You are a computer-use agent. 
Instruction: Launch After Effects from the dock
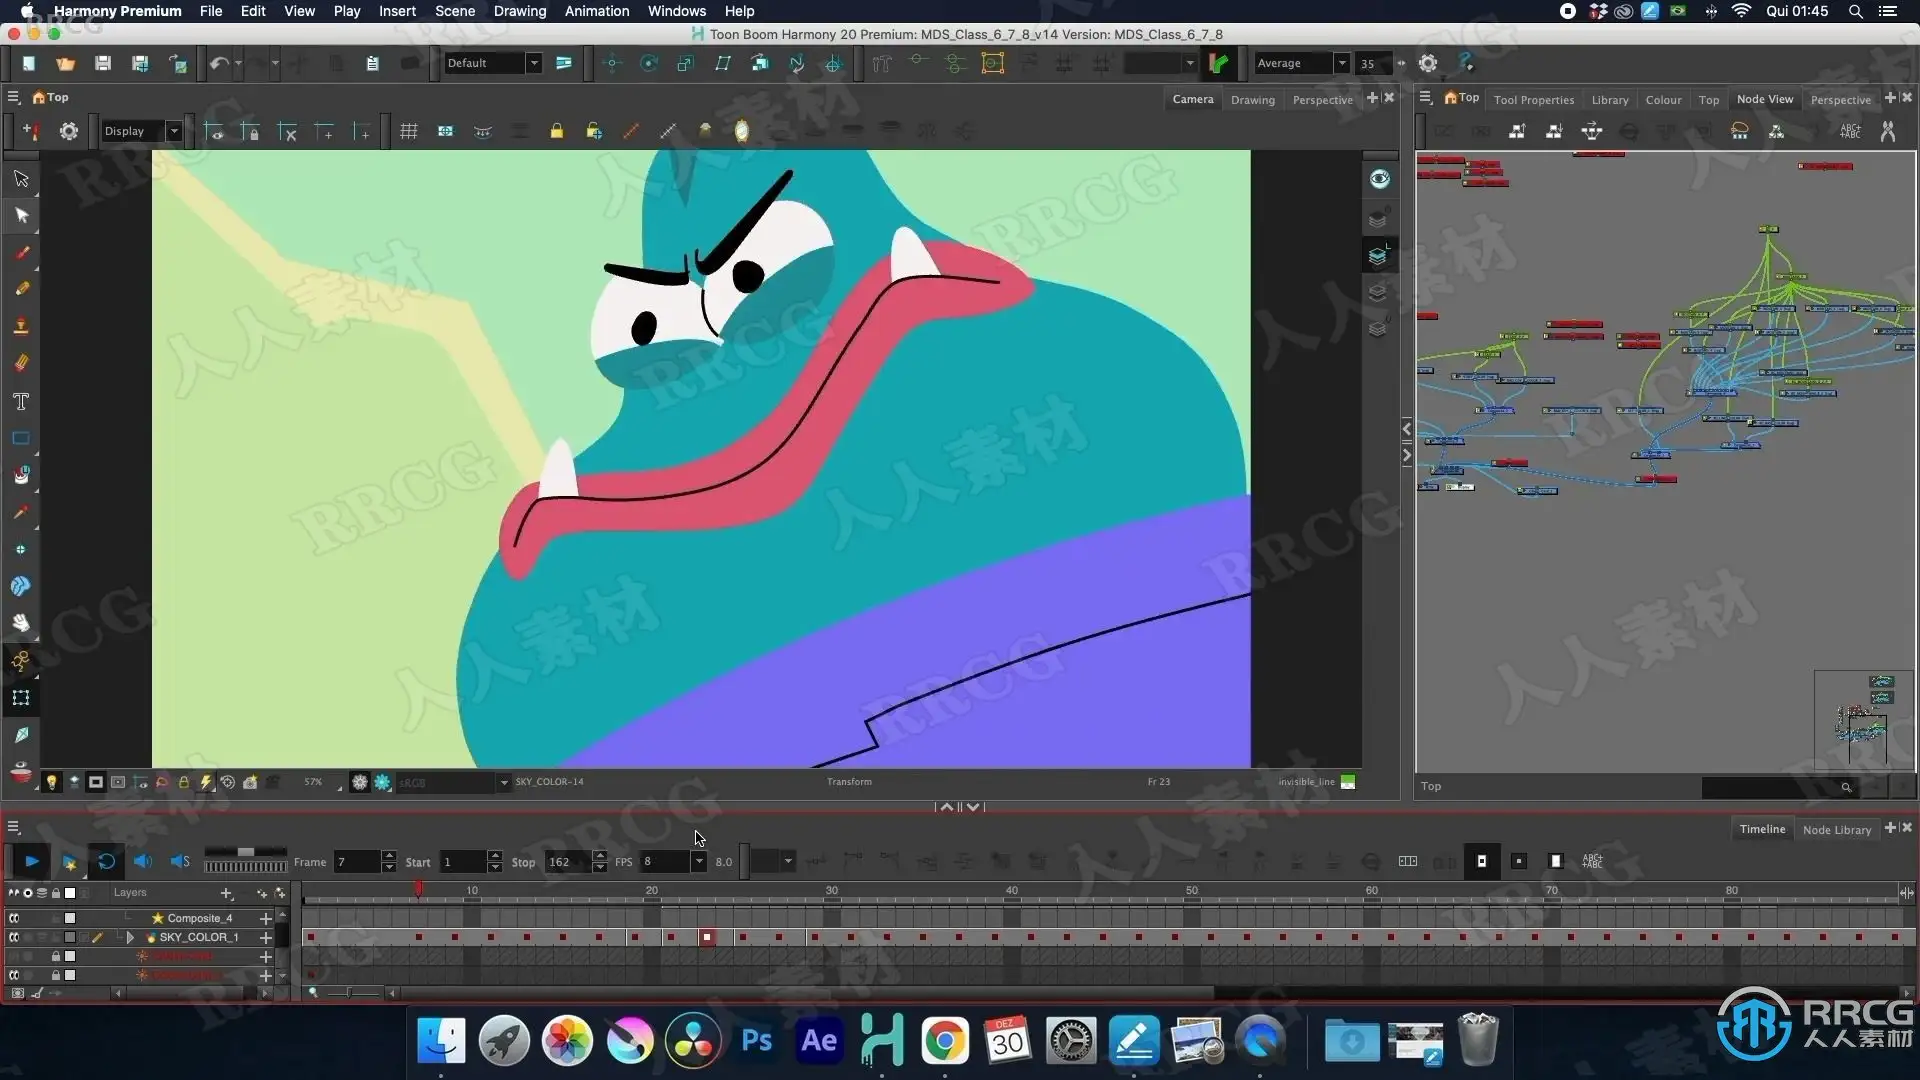tap(819, 1041)
